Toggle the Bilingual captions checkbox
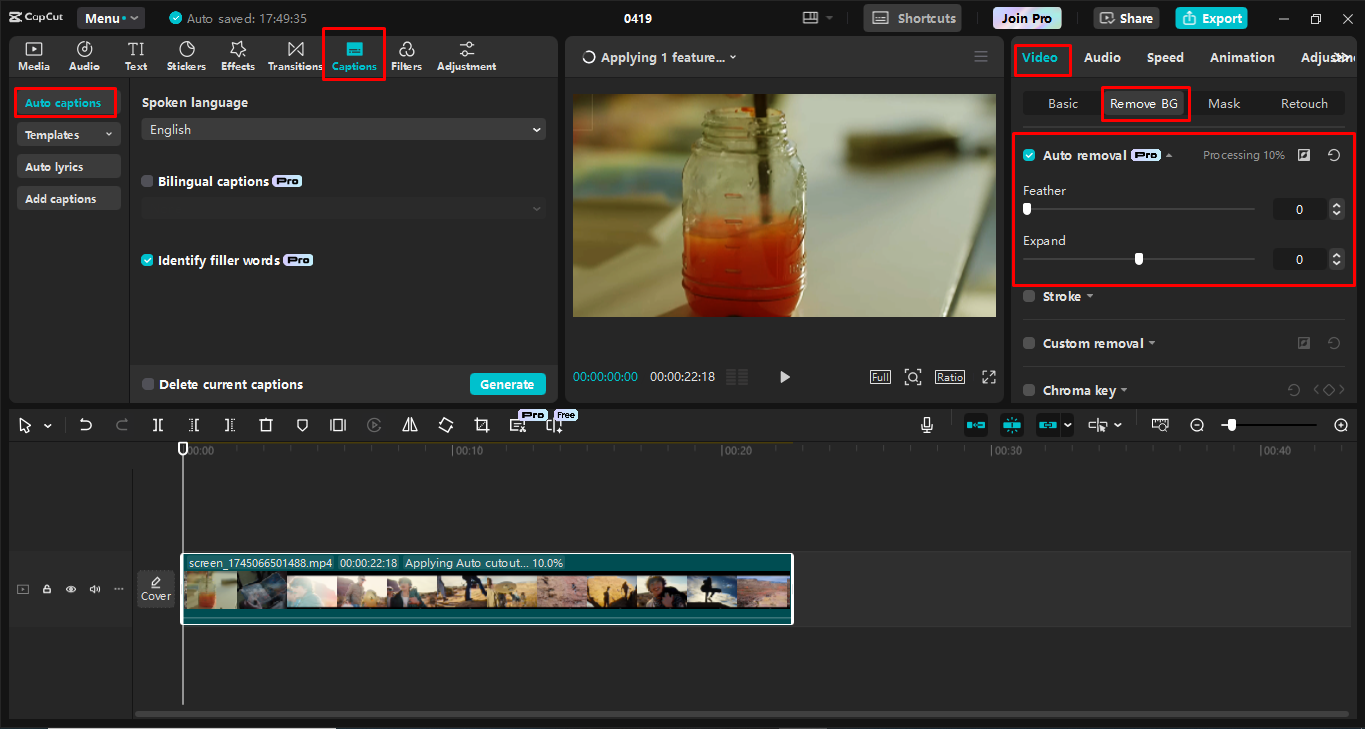This screenshot has height=729, width=1365. pyautogui.click(x=147, y=181)
